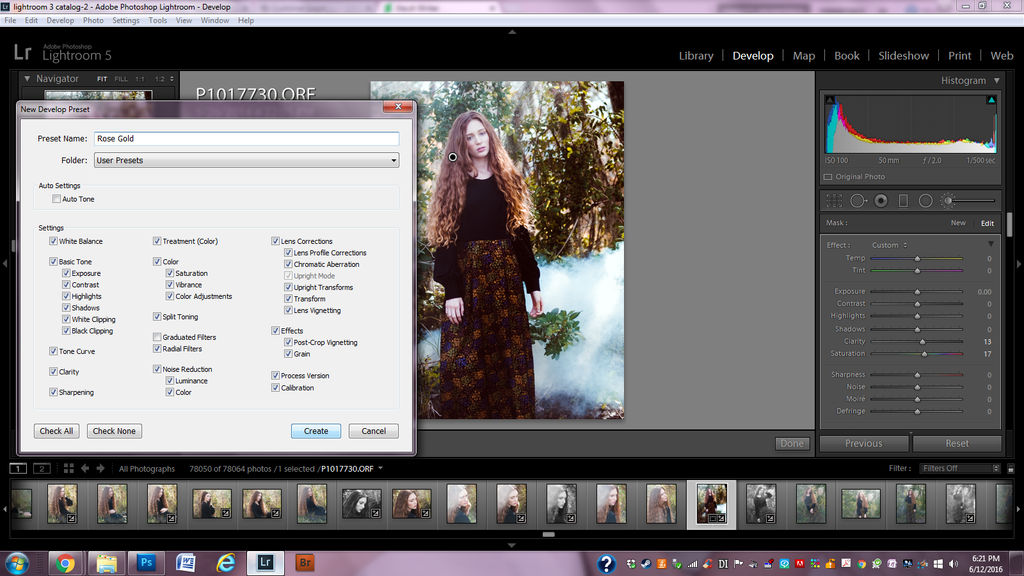Click the Preset Name input field
Image resolution: width=1024 pixels, height=576 pixels.
(x=246, y=138)
